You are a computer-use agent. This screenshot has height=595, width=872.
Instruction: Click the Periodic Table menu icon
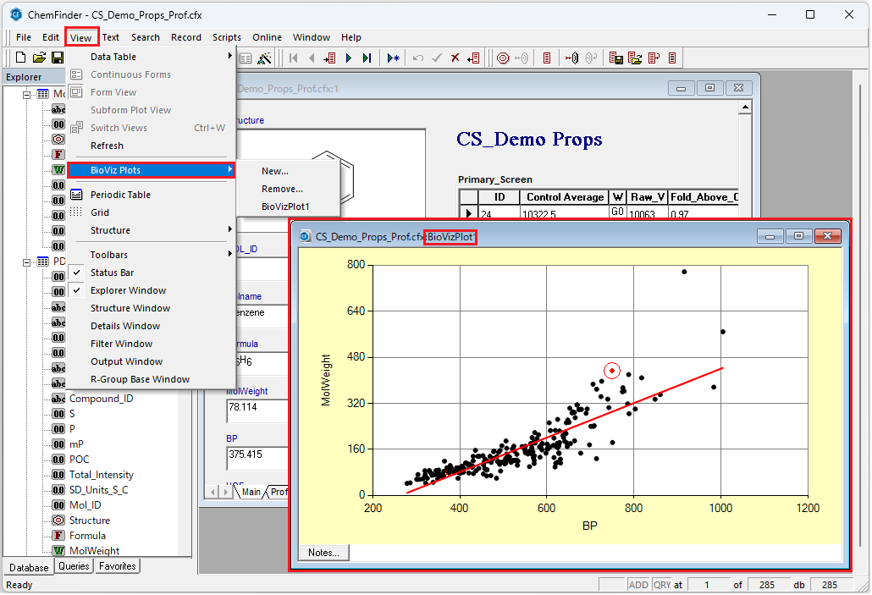click(x=77, y=195)
